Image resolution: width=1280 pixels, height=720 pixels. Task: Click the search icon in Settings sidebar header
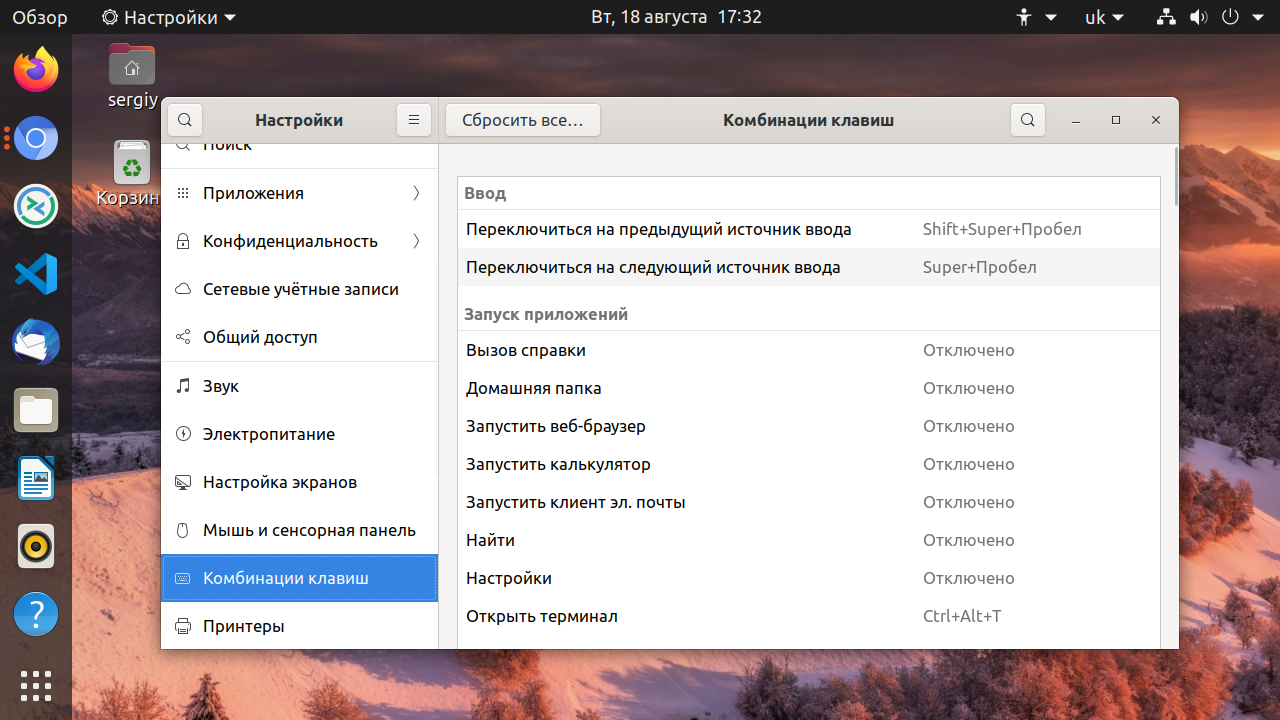pos(185,120)
